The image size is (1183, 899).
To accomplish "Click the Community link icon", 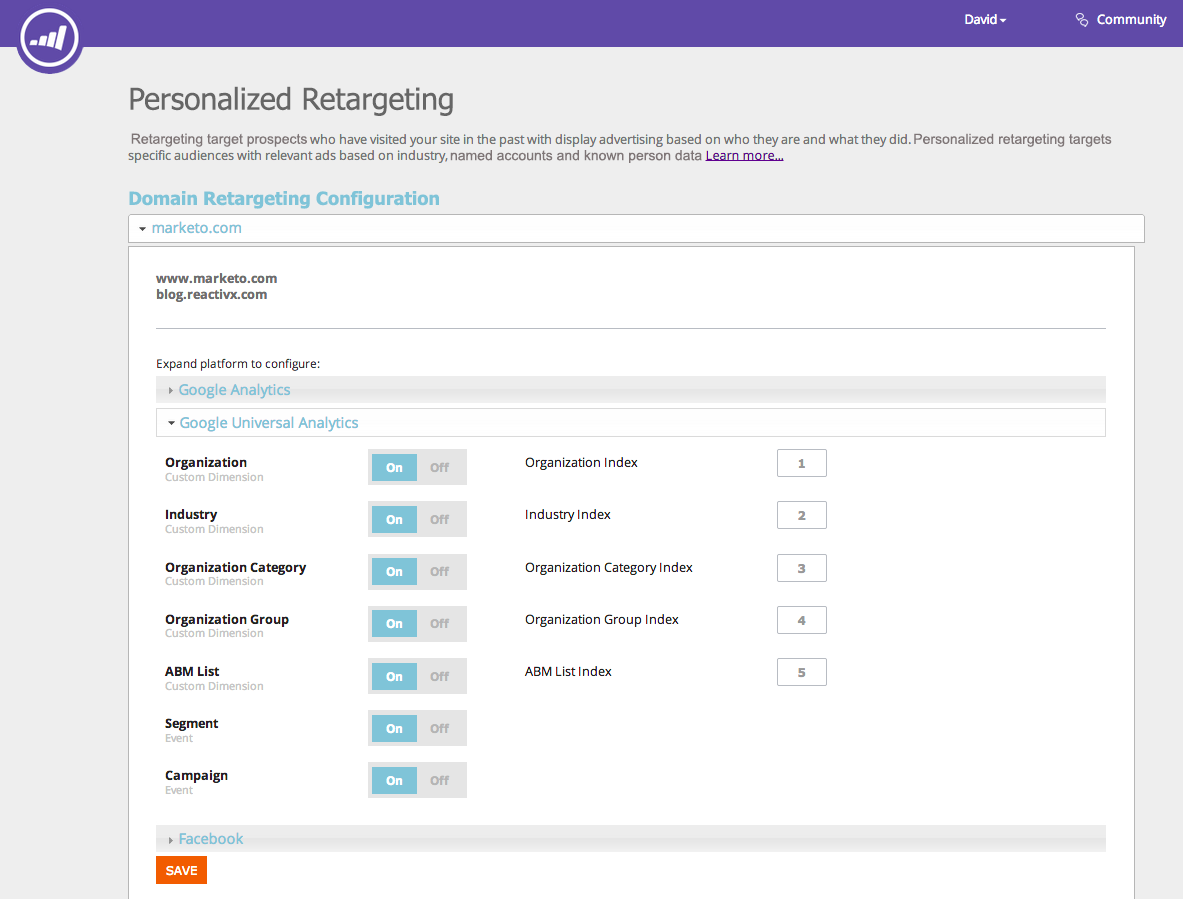I will point(1081,20).
